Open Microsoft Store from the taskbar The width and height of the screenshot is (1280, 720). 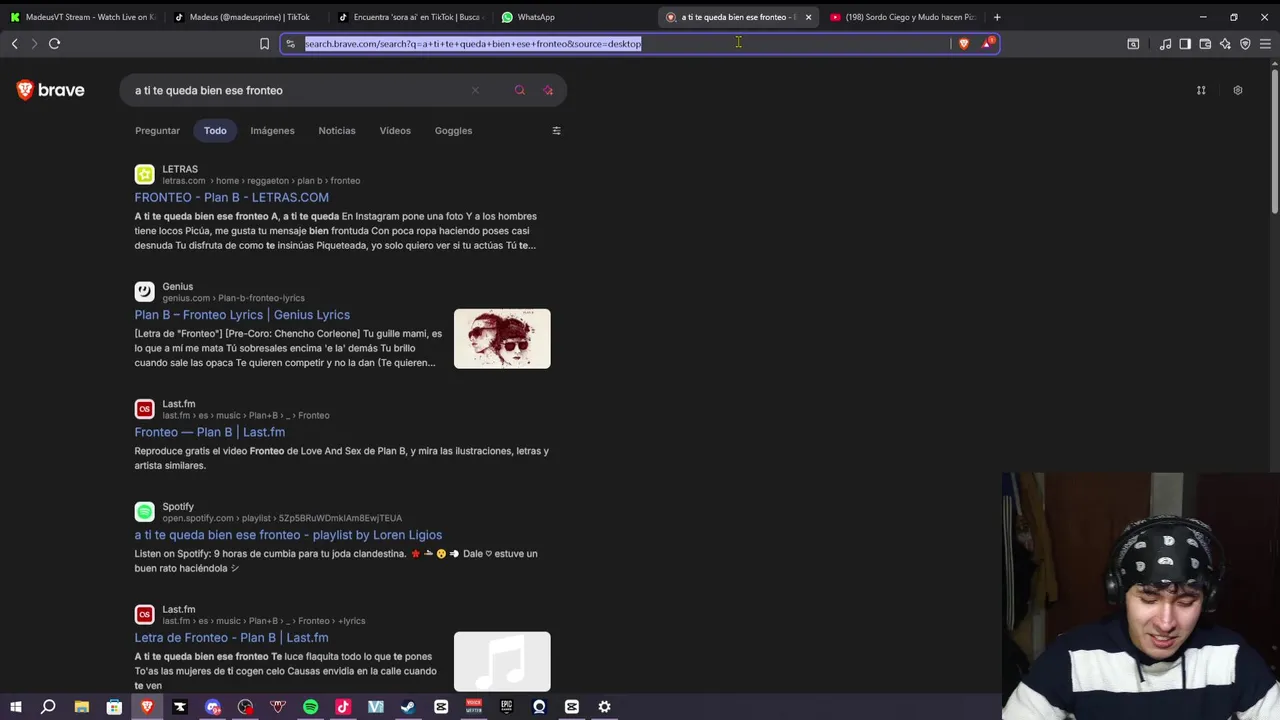click(x=114, y=707)
